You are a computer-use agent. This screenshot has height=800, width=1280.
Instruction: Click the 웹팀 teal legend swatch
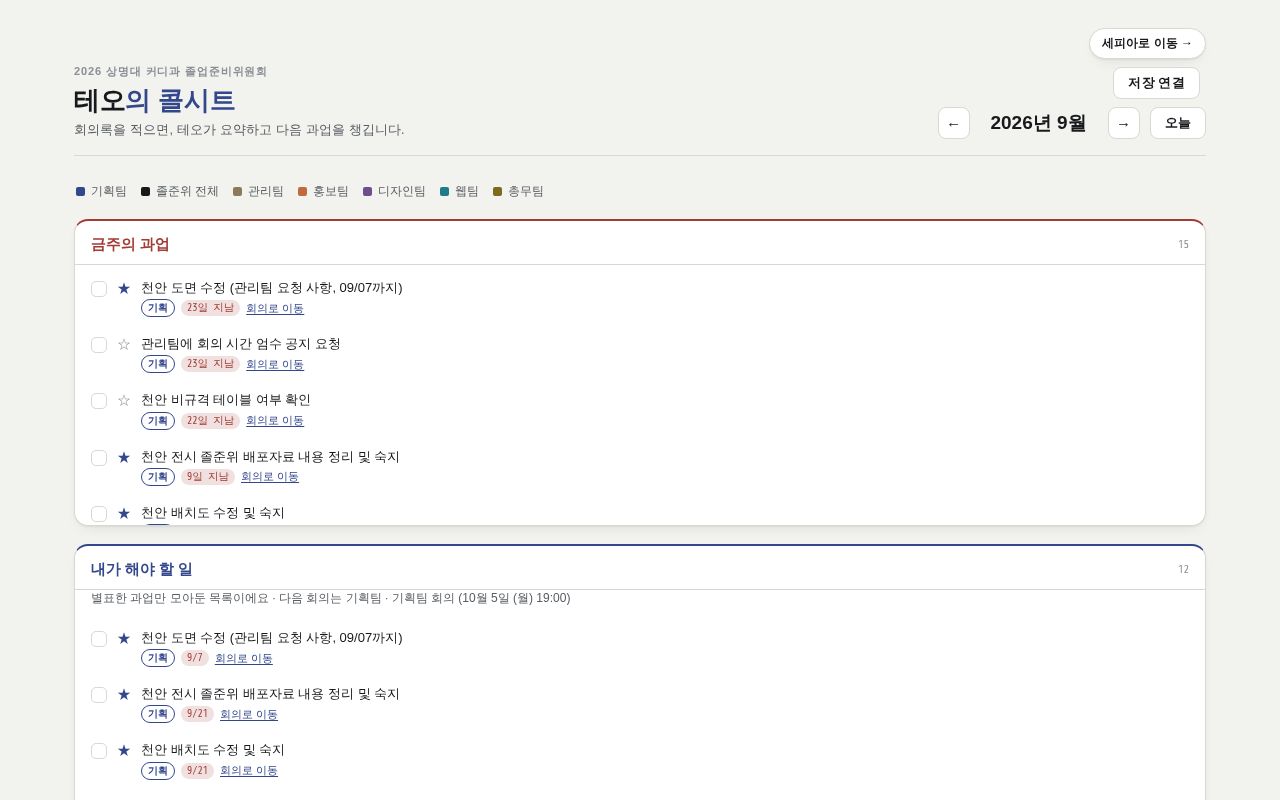click(x=445, y=191)
